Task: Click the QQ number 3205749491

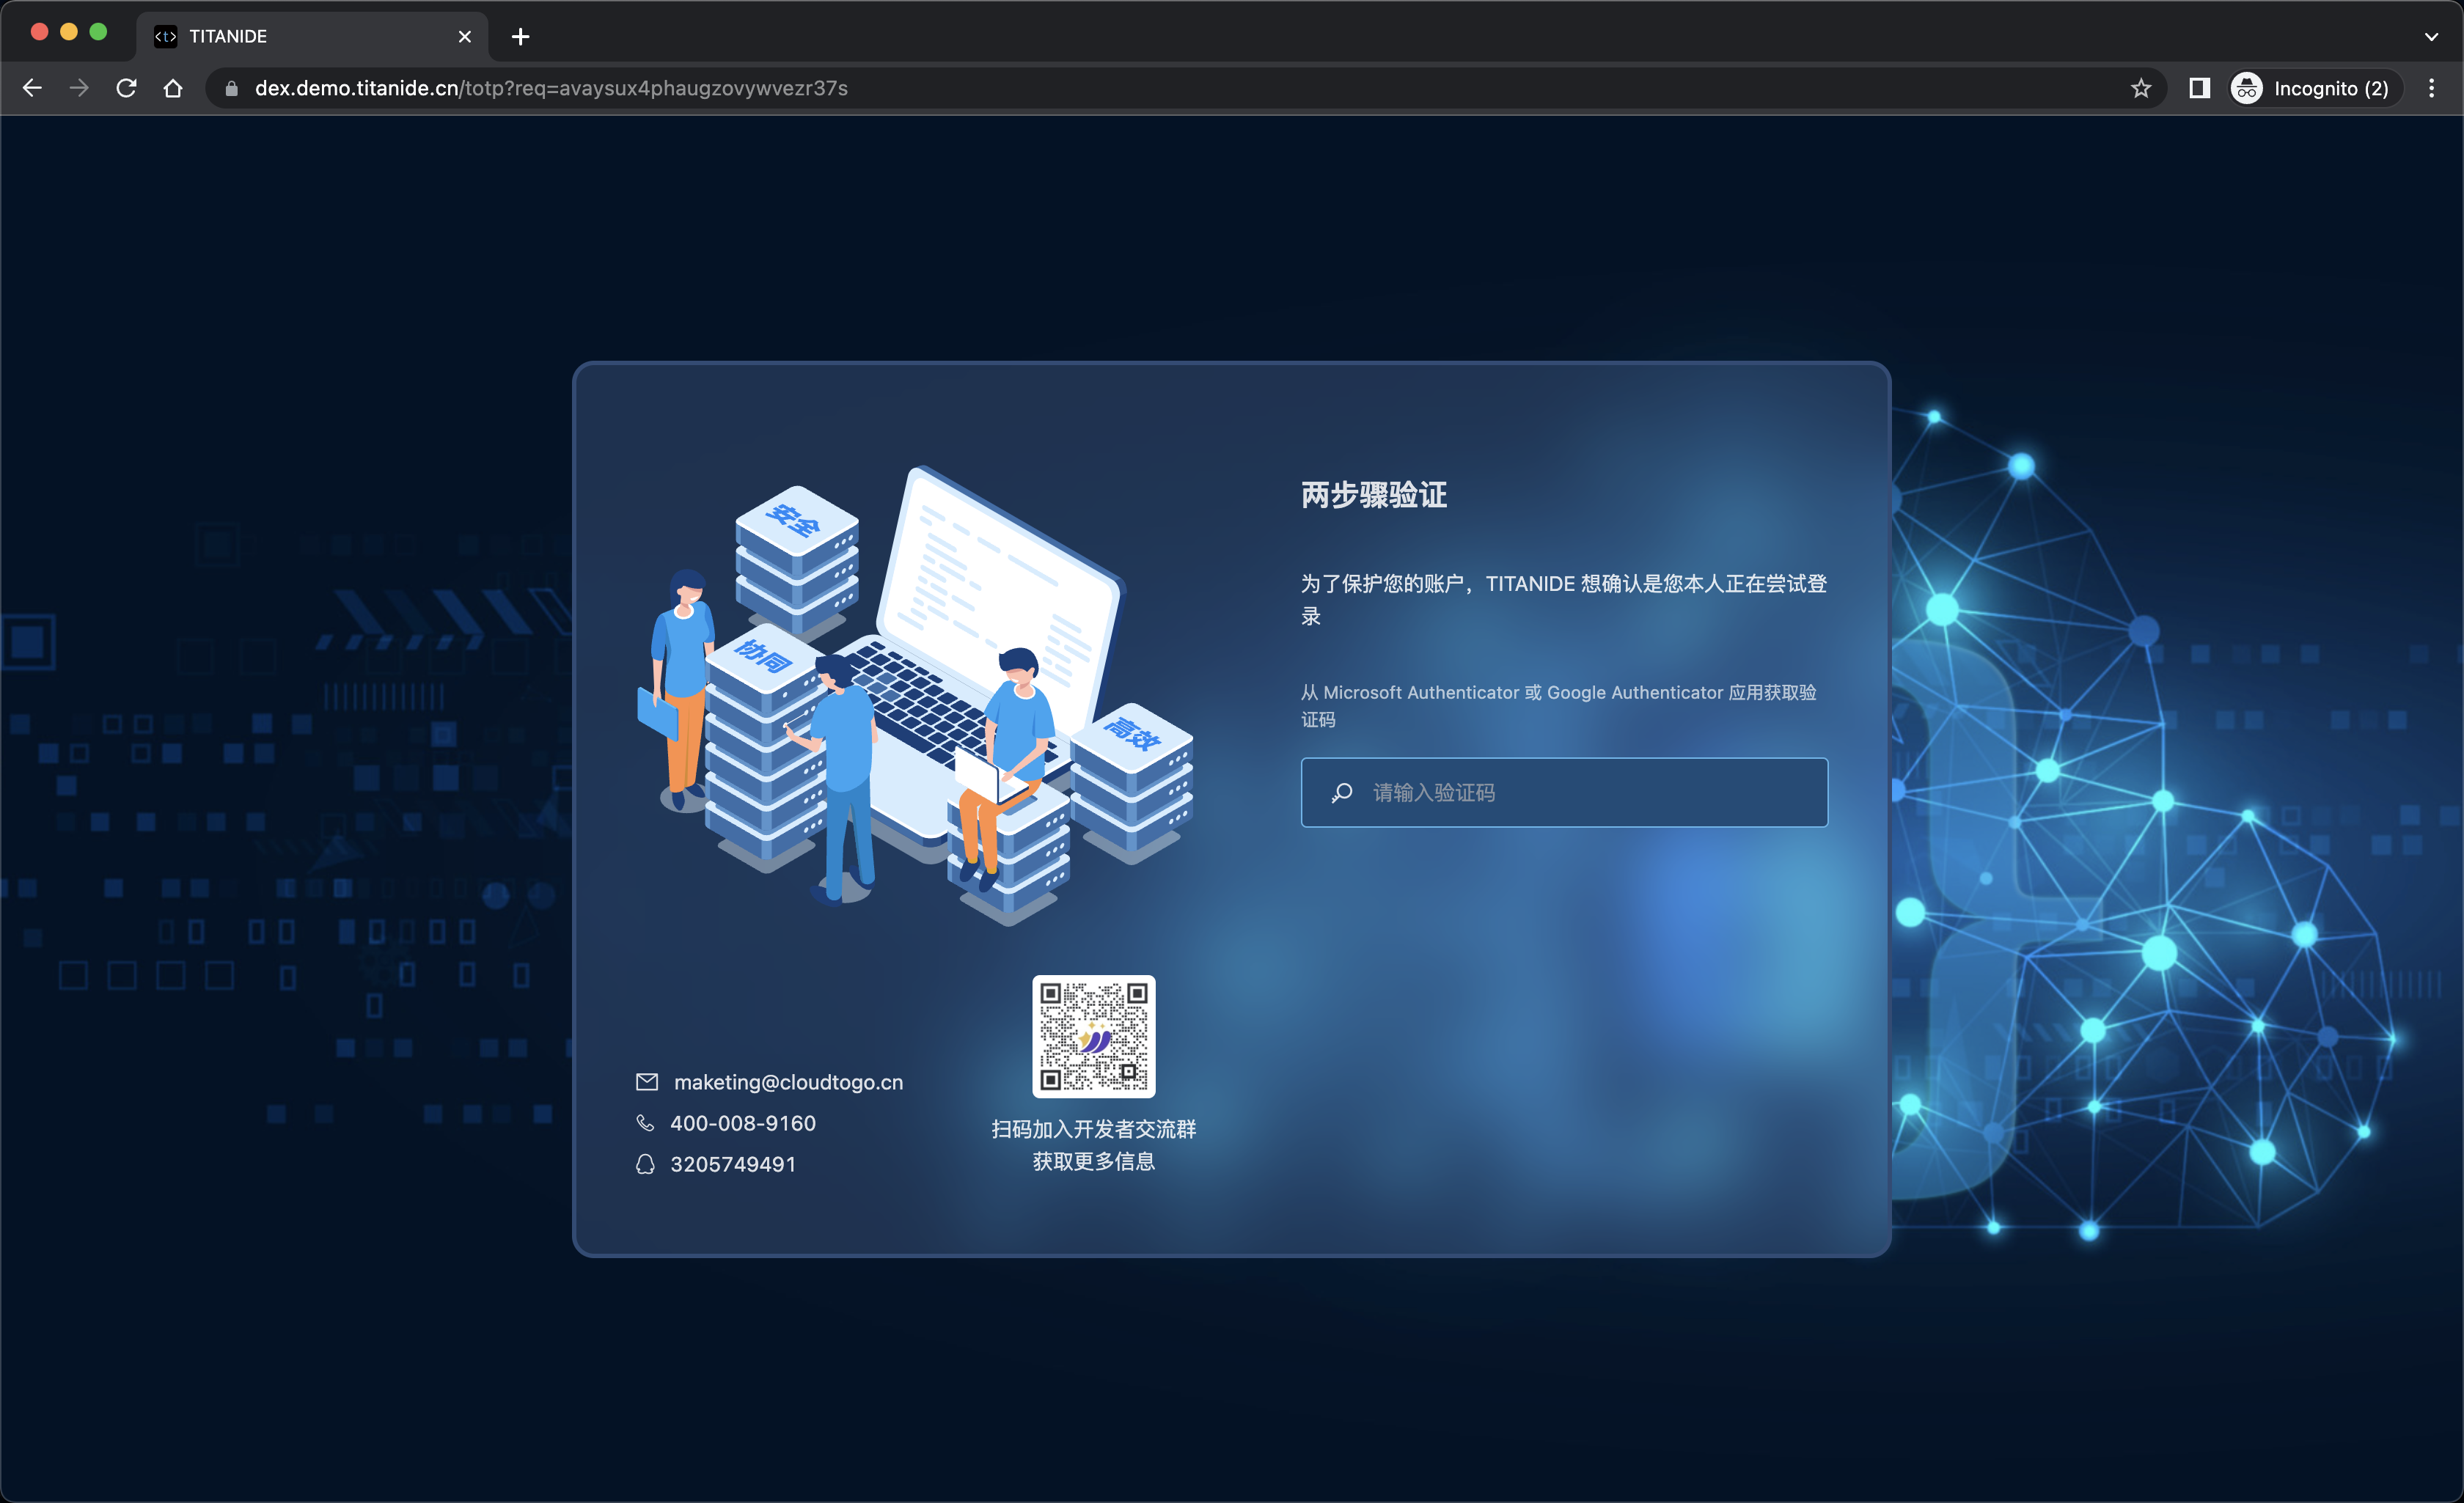Action: [732, 1164]
